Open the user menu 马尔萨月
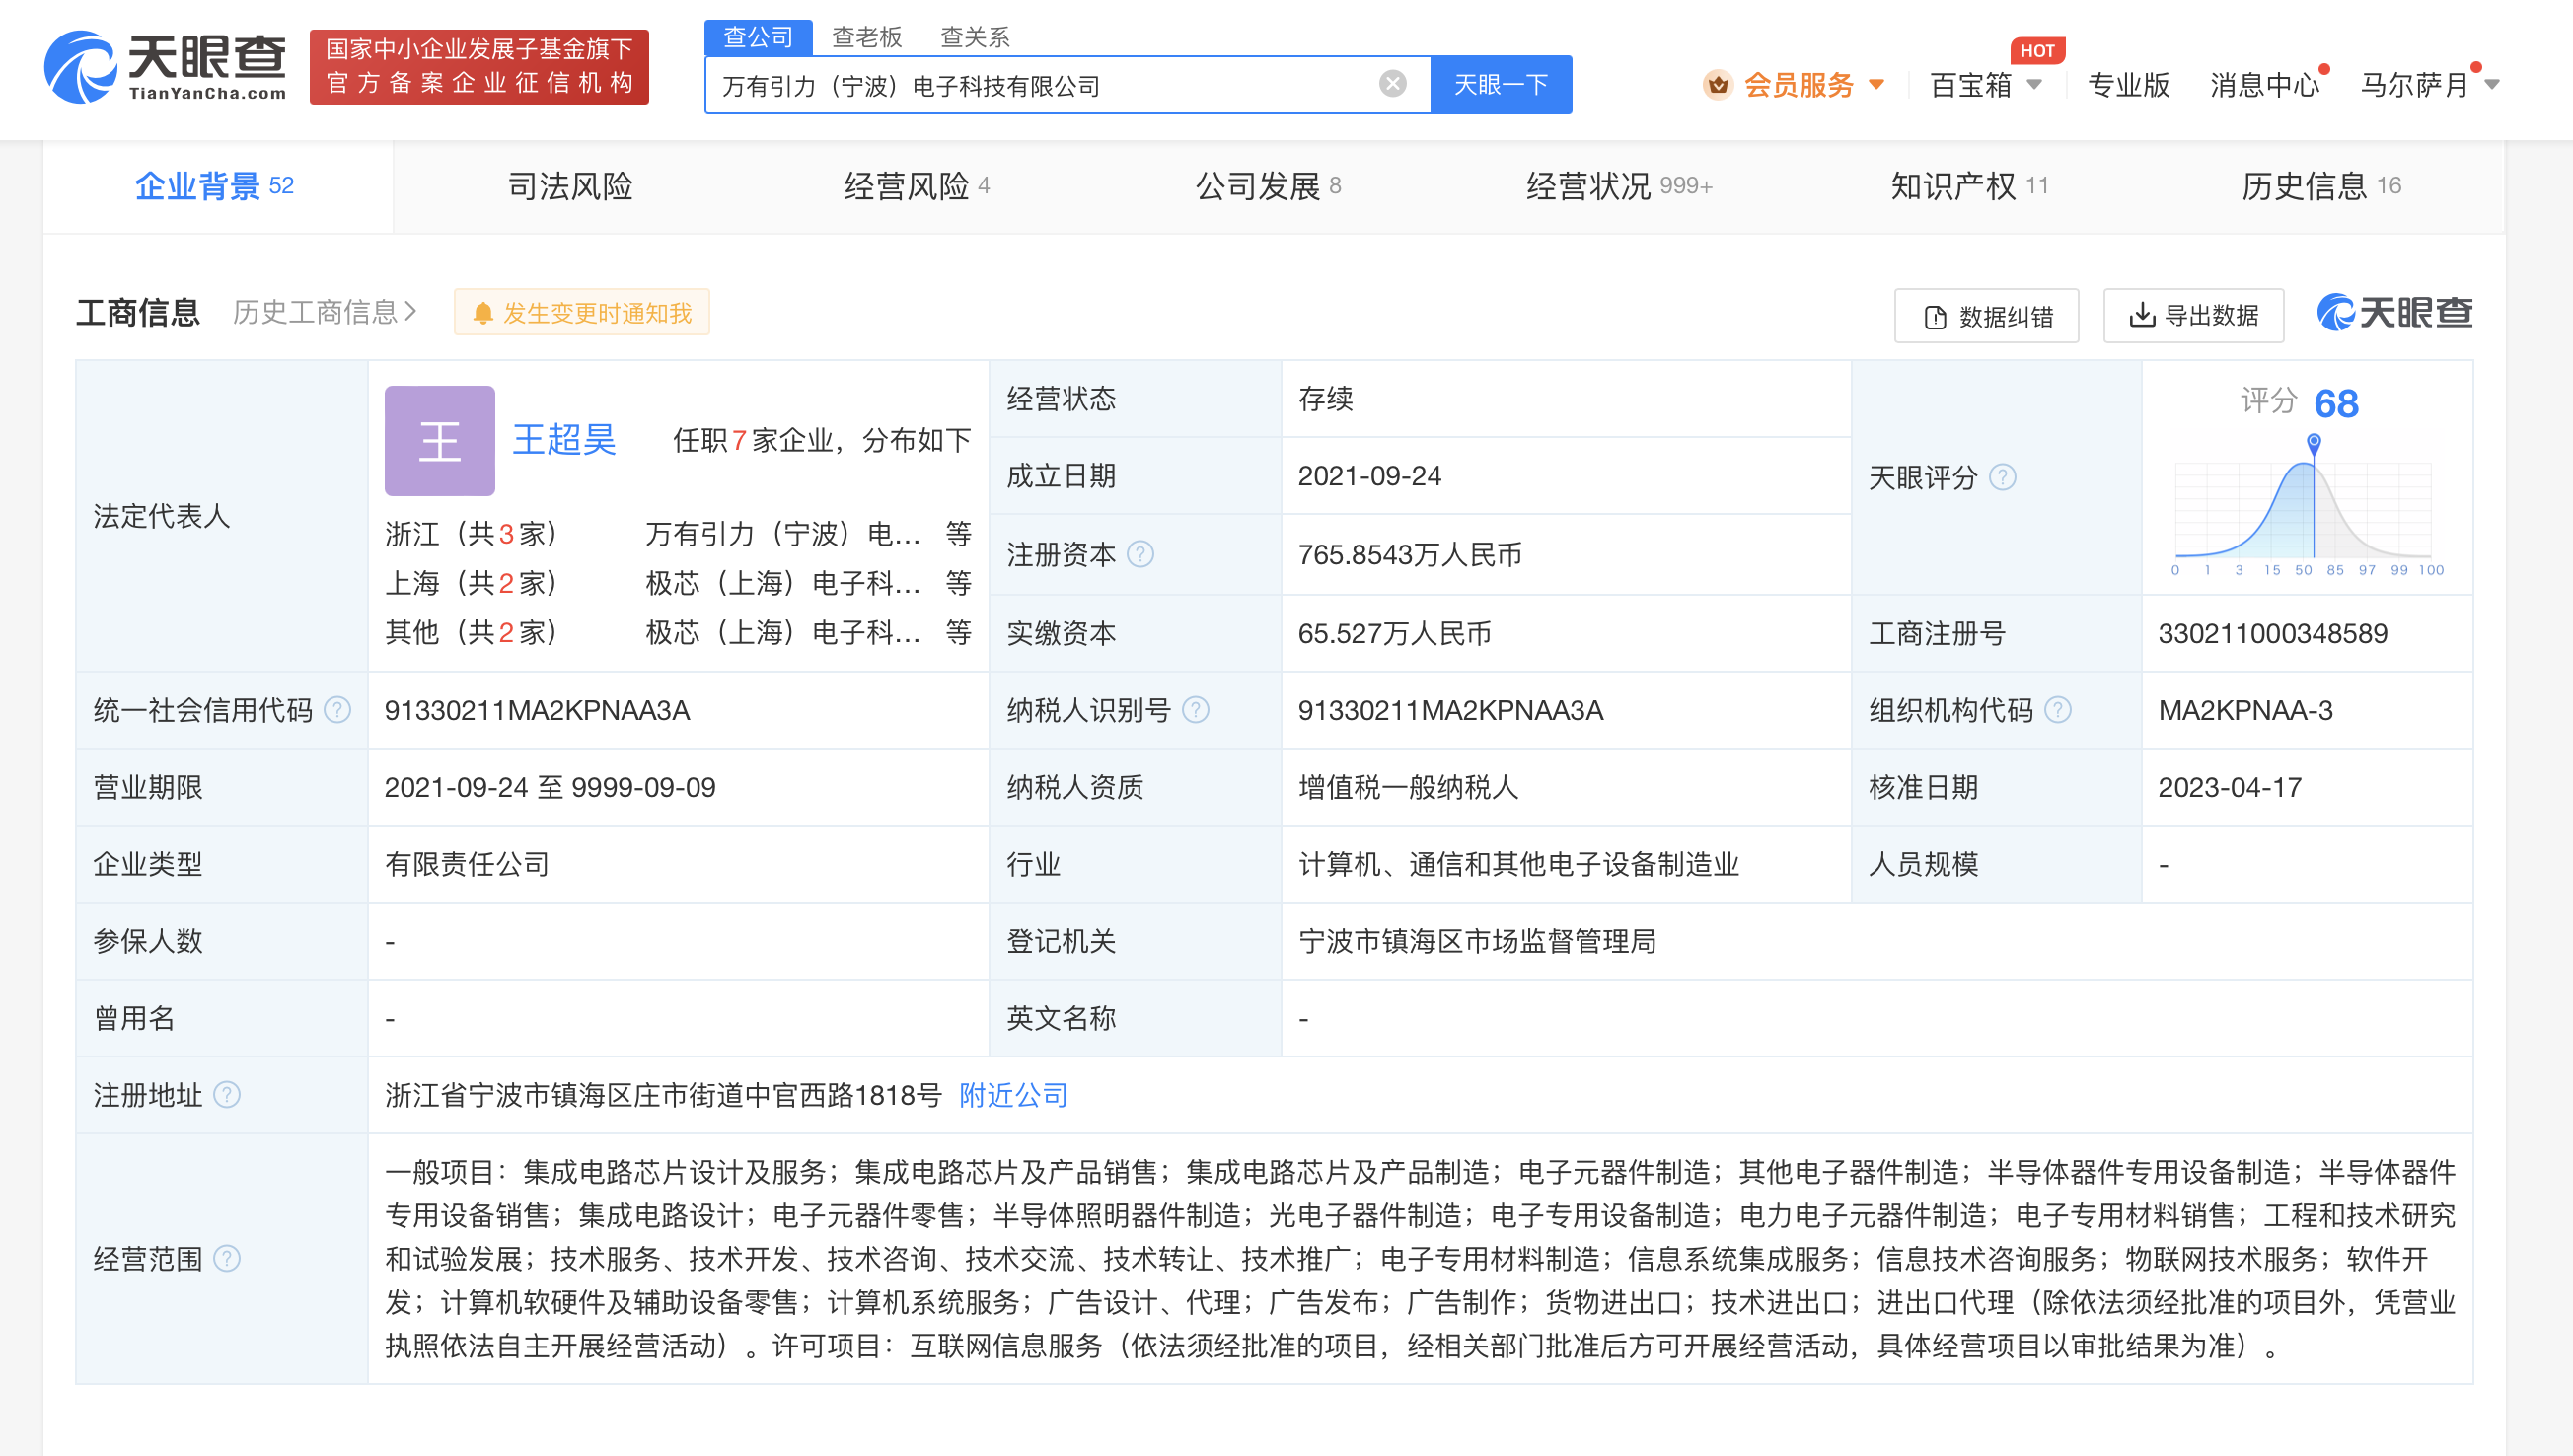 tap(2430, 85)
